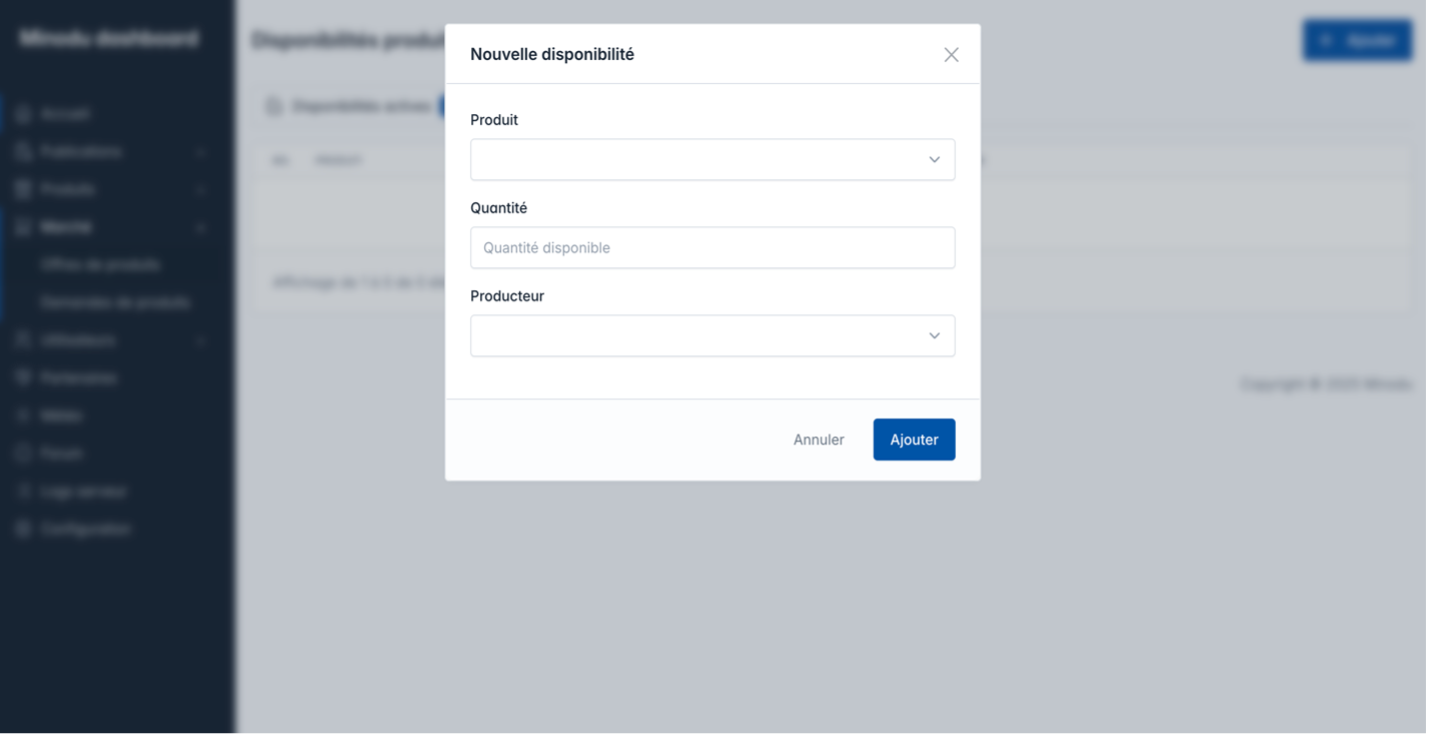Open Demandes de produits submenu item

point(115,303)
